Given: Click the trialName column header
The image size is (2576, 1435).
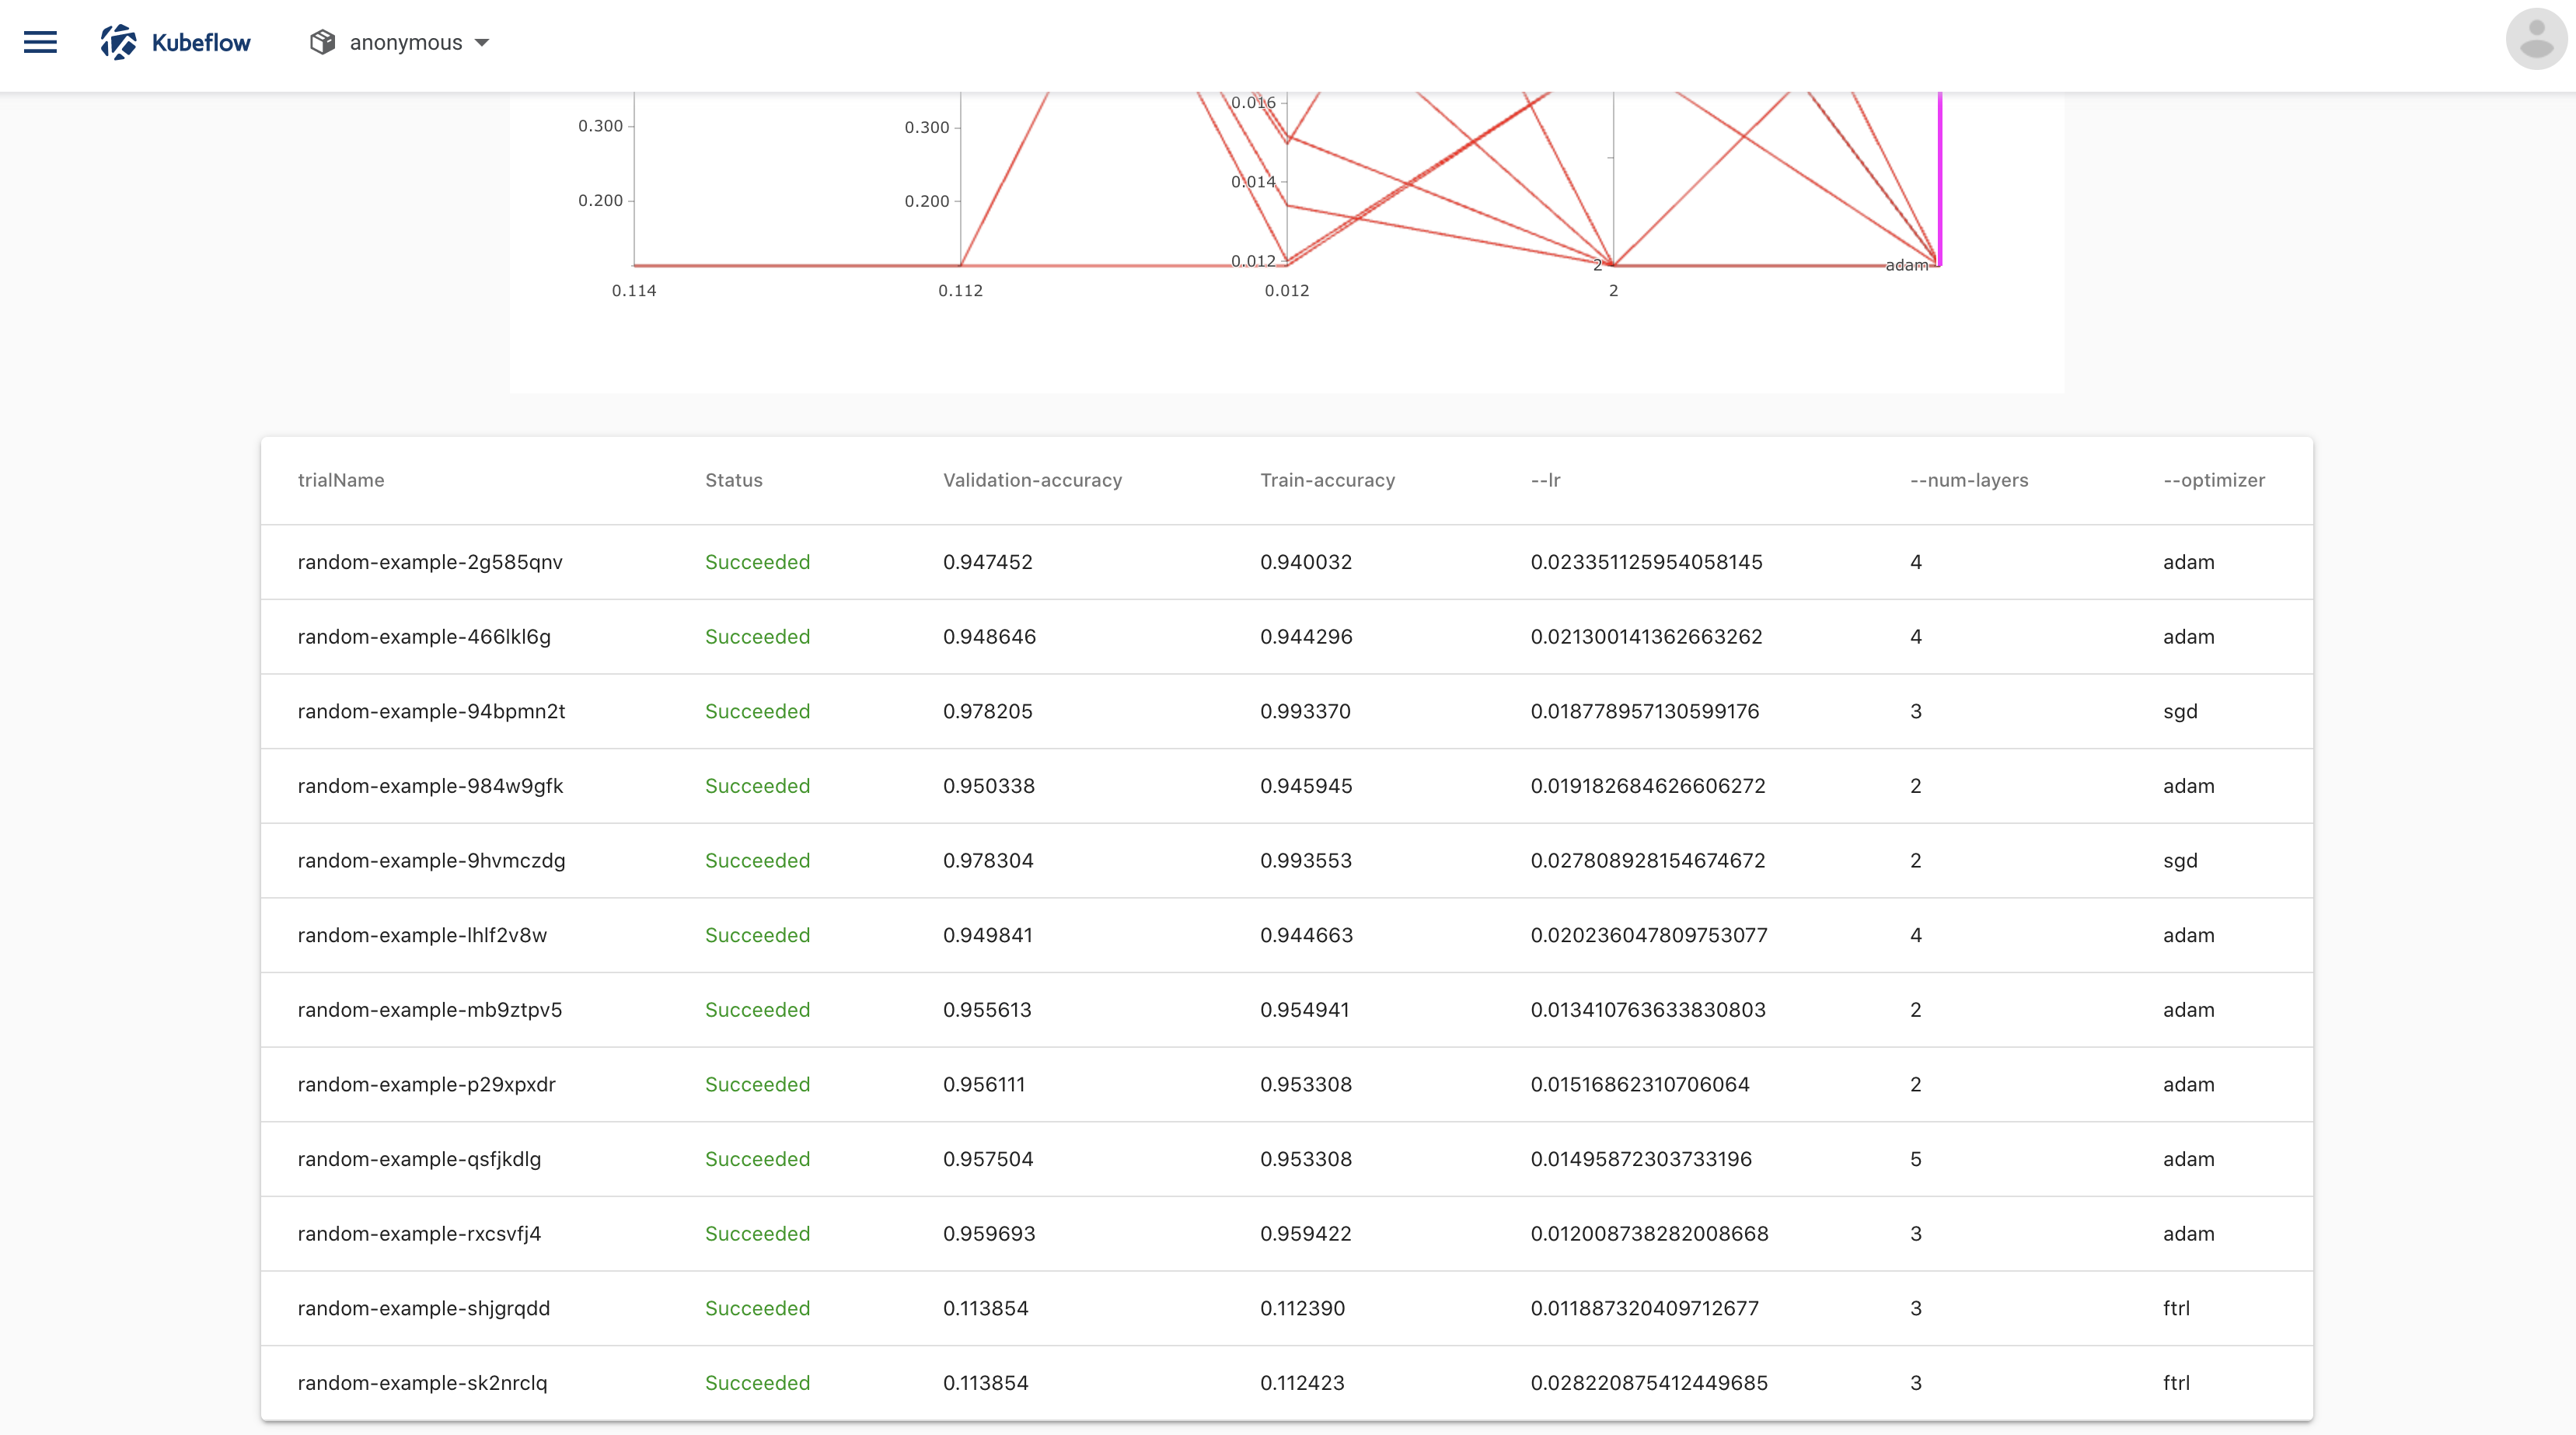Looking at the screenshot, I should [x=341, y=480].
